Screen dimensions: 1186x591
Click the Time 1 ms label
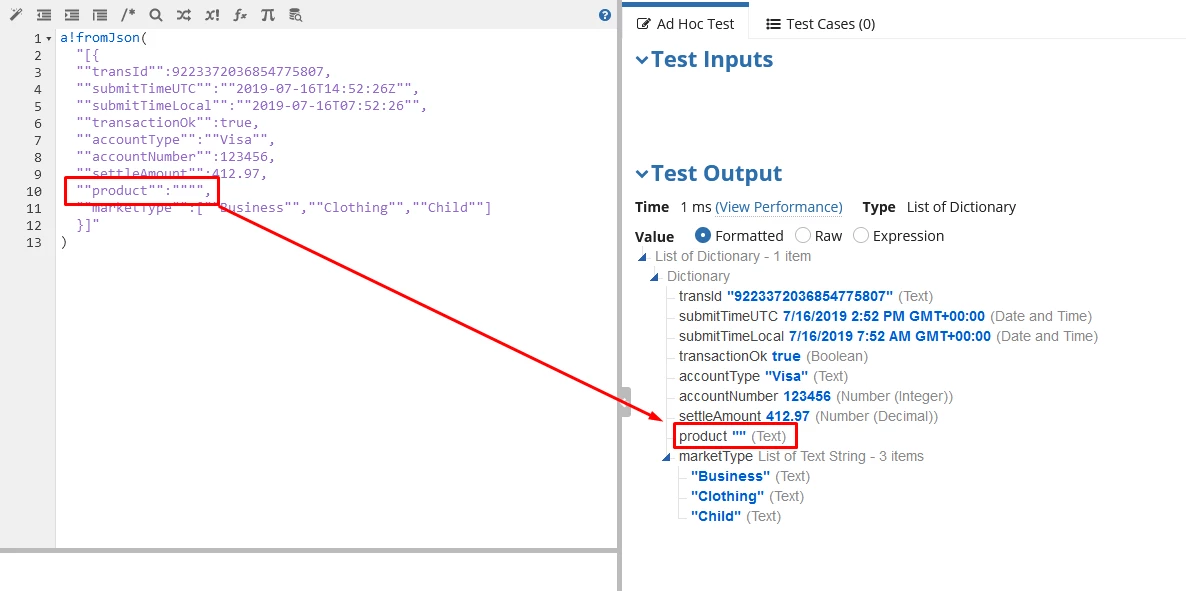pyautogui.click(x=672, y=207)
